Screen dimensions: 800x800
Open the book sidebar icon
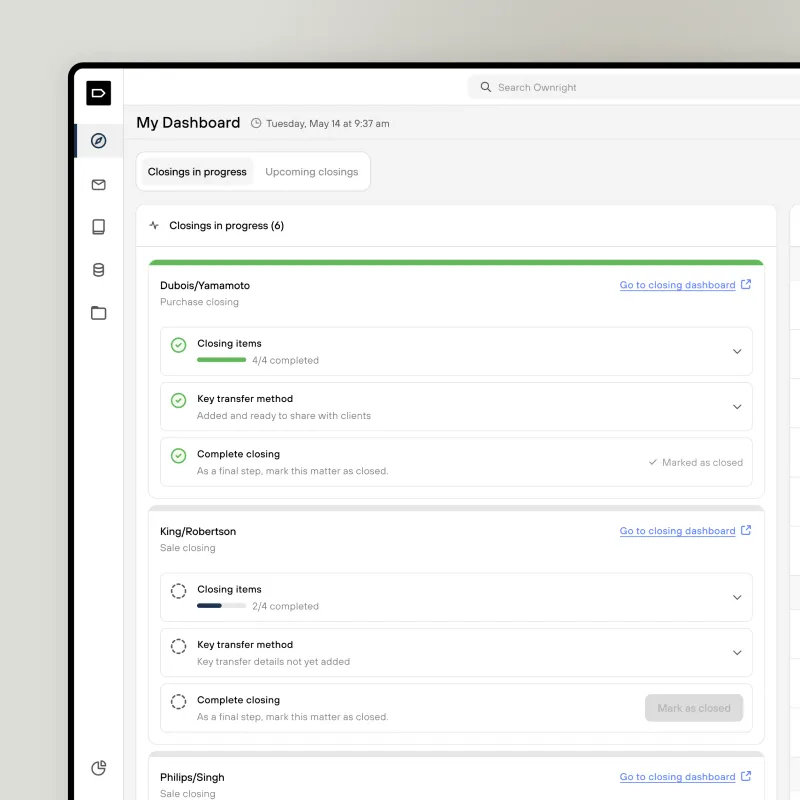[98, 227]
